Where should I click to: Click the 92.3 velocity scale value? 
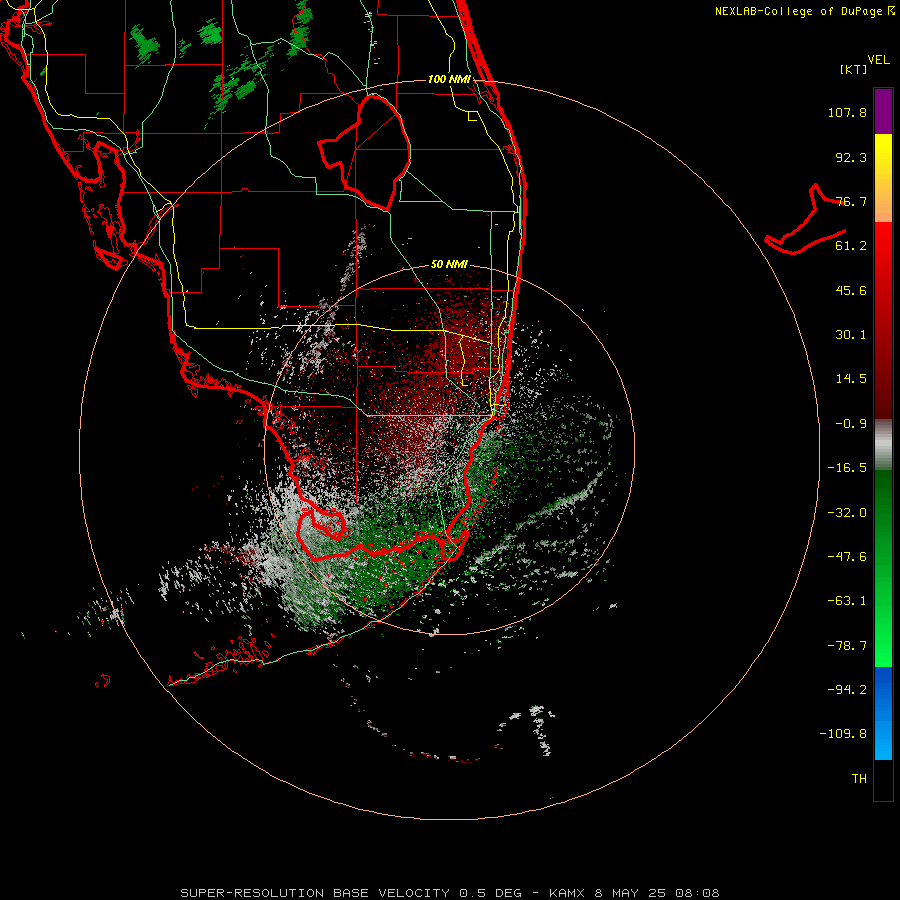pyautogui.click(x=851, y=157)
